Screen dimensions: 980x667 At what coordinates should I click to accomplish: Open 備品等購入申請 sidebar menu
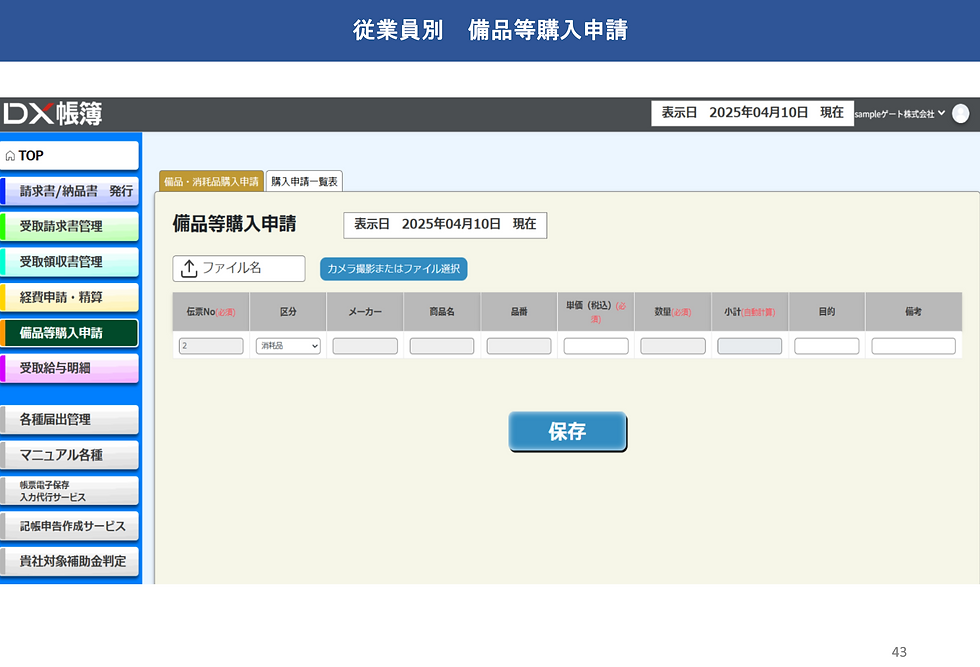(x=69, y=333)
